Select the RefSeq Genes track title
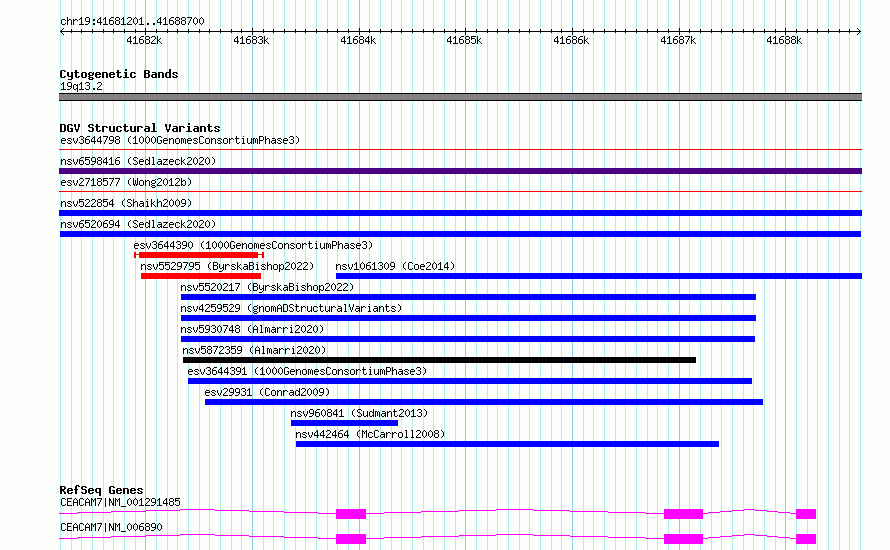The image size is (890, 550). 102,490
